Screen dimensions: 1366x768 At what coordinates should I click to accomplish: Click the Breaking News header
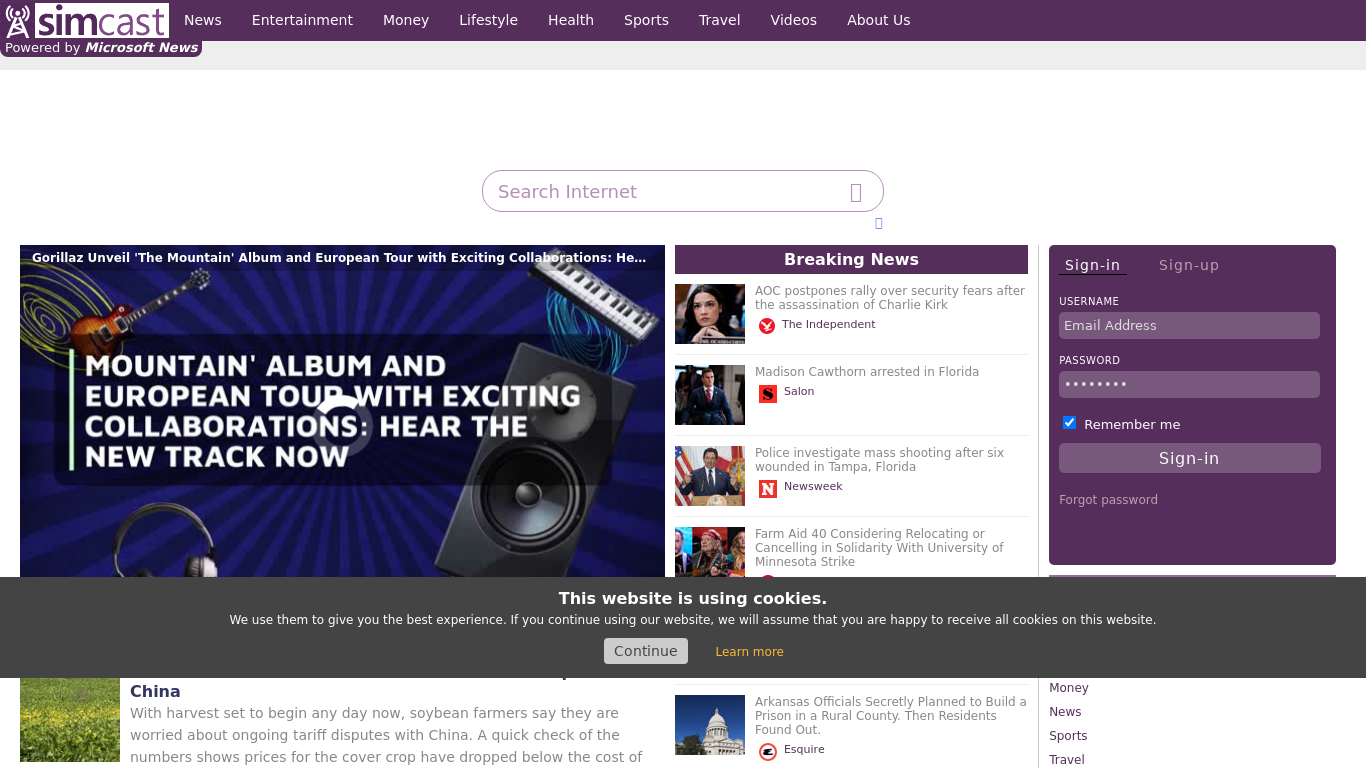point(851,259)
